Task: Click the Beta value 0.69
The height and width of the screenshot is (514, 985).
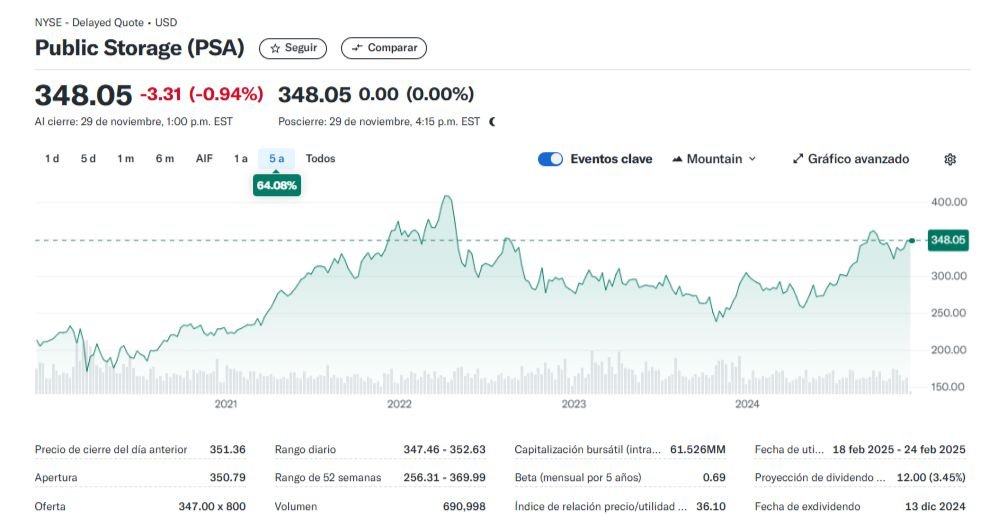Action: [x=714, y=478]
